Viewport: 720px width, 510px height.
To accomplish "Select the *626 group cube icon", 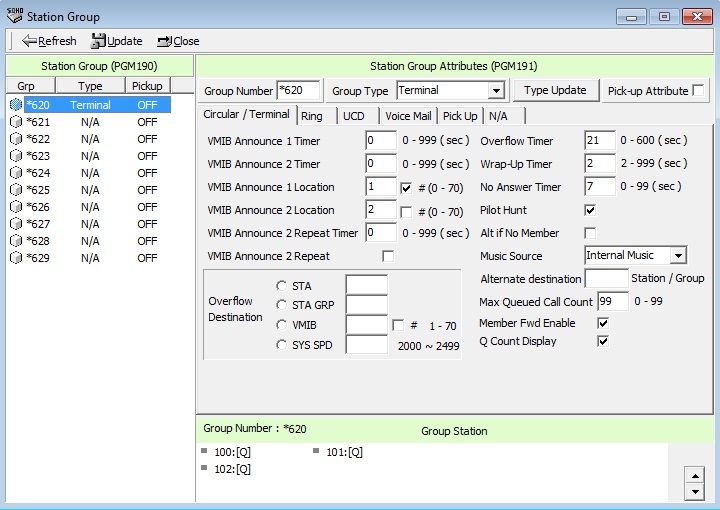I will coord(15,207).
